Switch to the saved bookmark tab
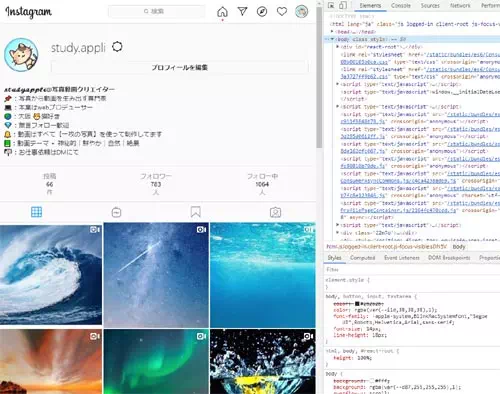 click(196, 212)
